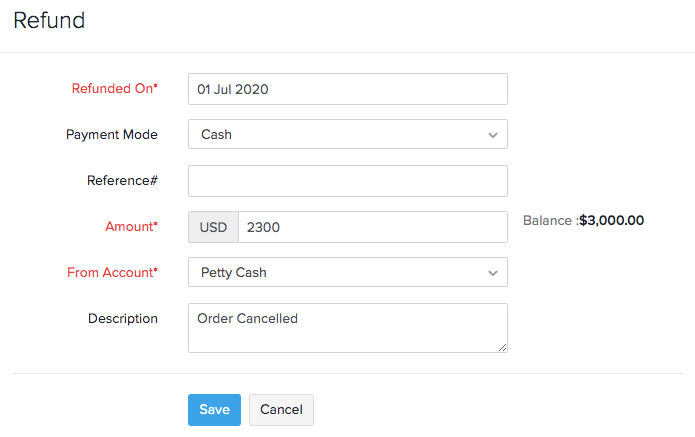Screen dimensions: 695x437
Task: Click the $3,000.00 balance amount
Action: tap(611, 220)
